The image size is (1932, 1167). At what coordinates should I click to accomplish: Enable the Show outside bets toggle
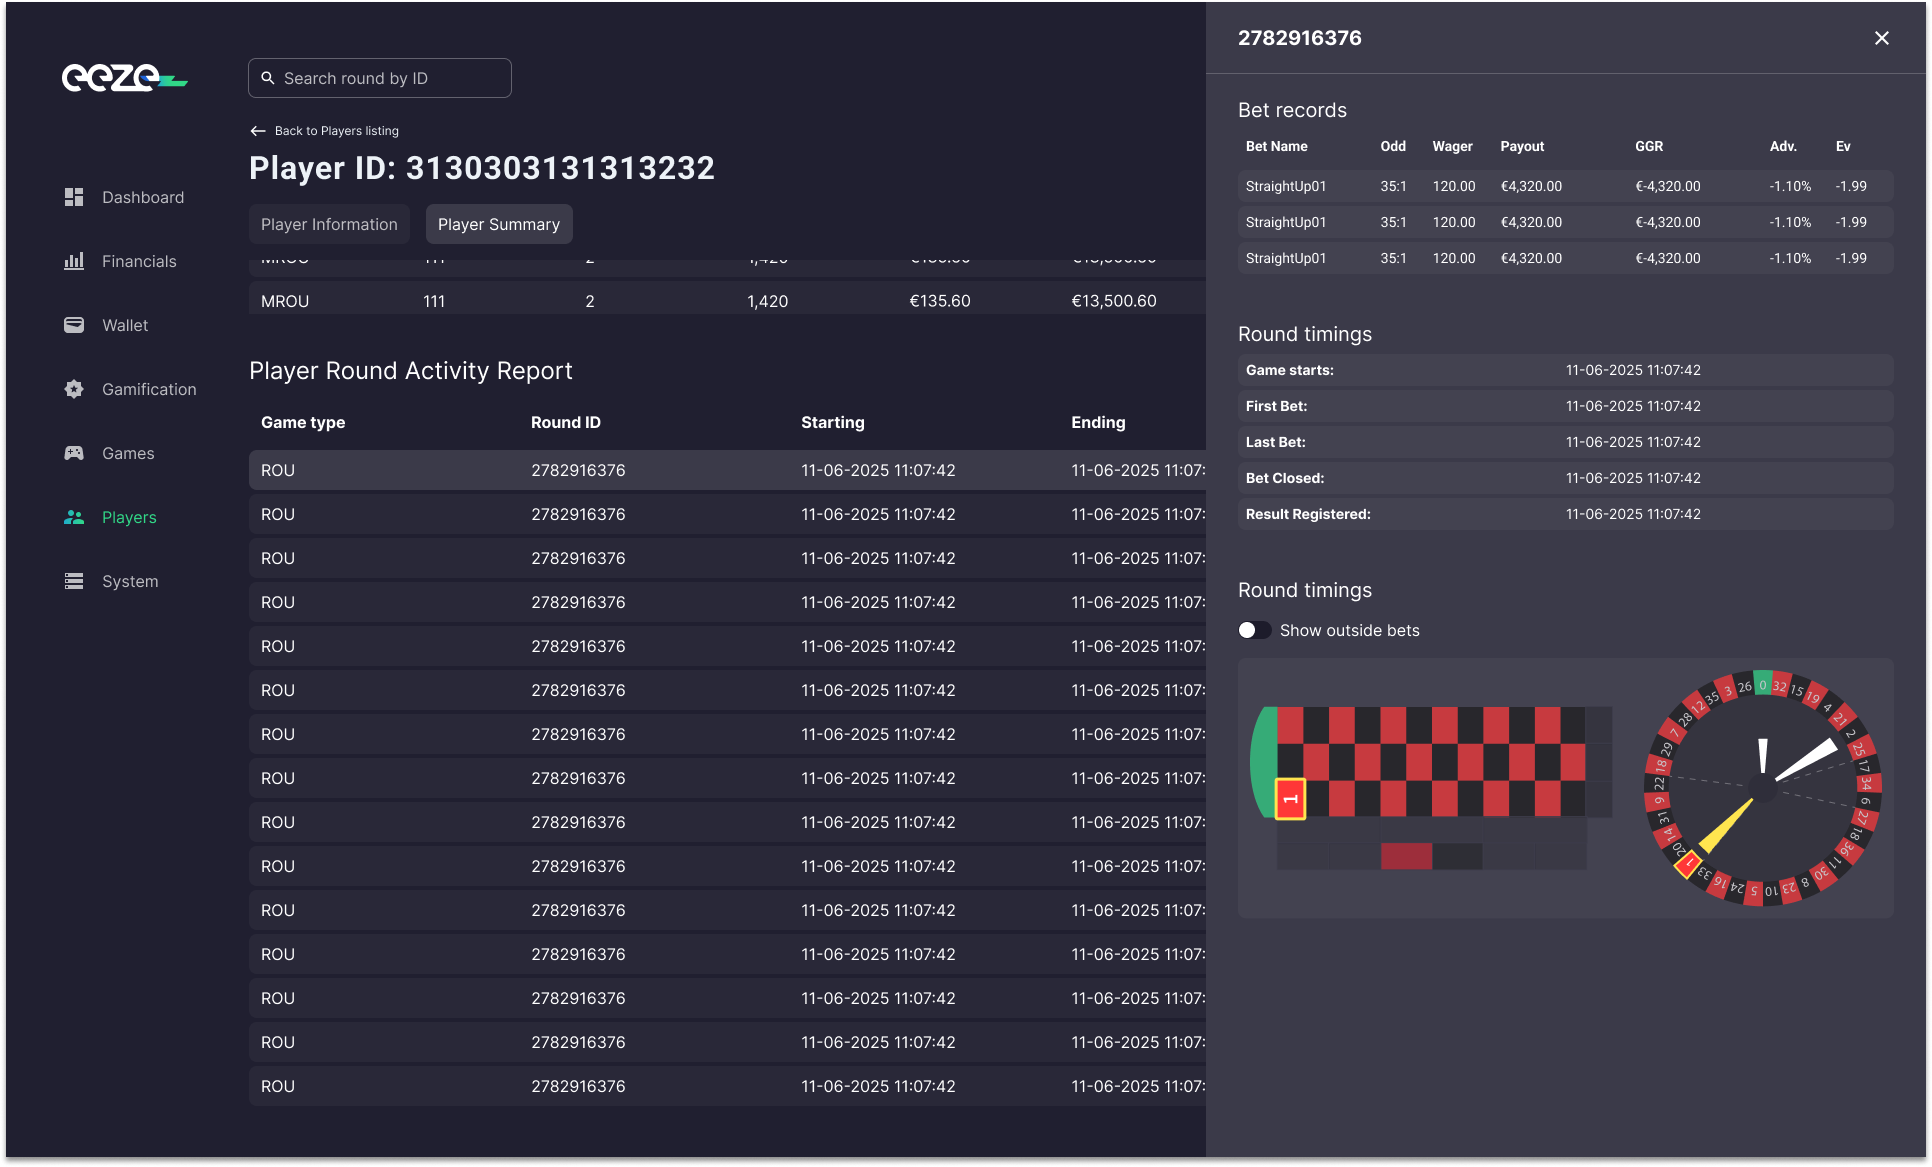[1254, 630]
